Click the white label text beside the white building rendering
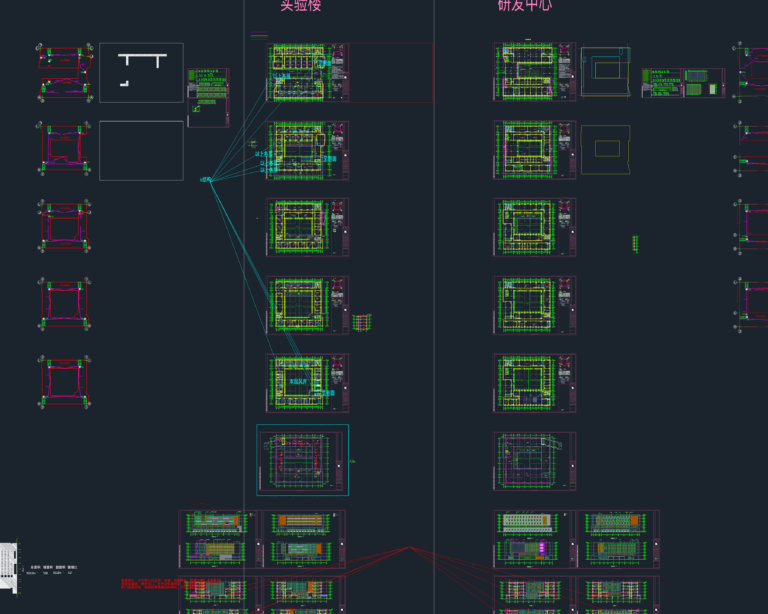 [x=51, y=569]
